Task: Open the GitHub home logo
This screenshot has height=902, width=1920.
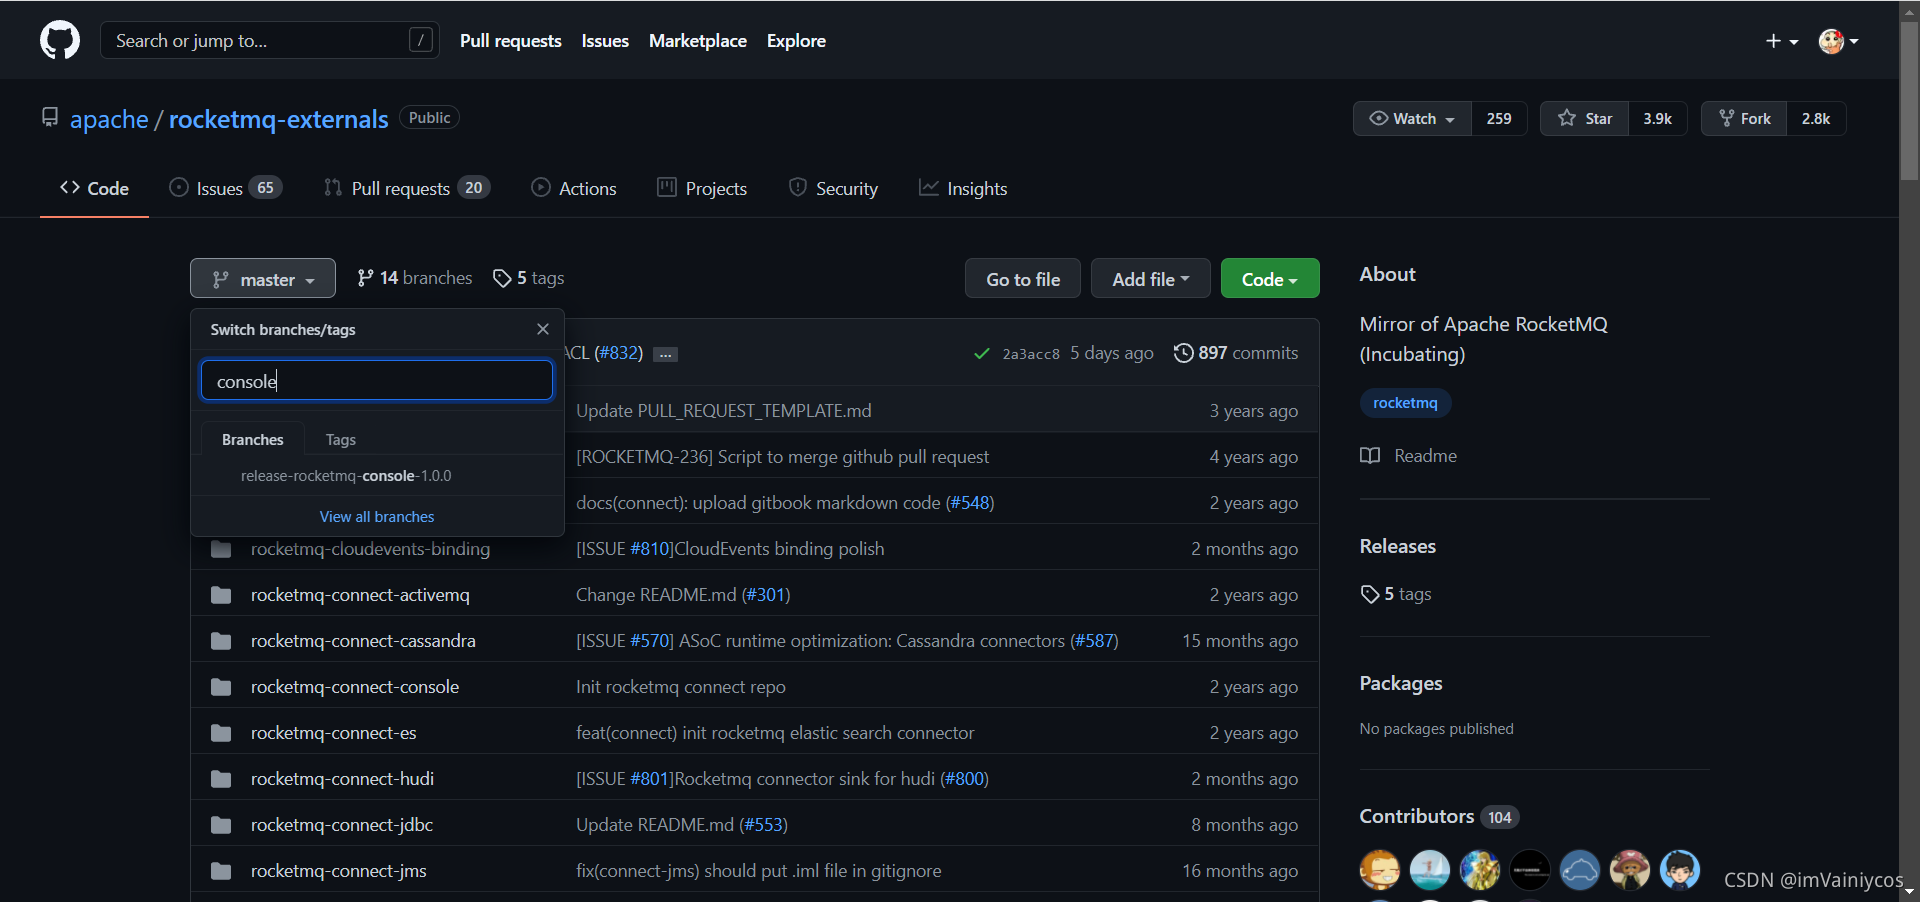Action: pyautogui.click(x=60, y=41)
